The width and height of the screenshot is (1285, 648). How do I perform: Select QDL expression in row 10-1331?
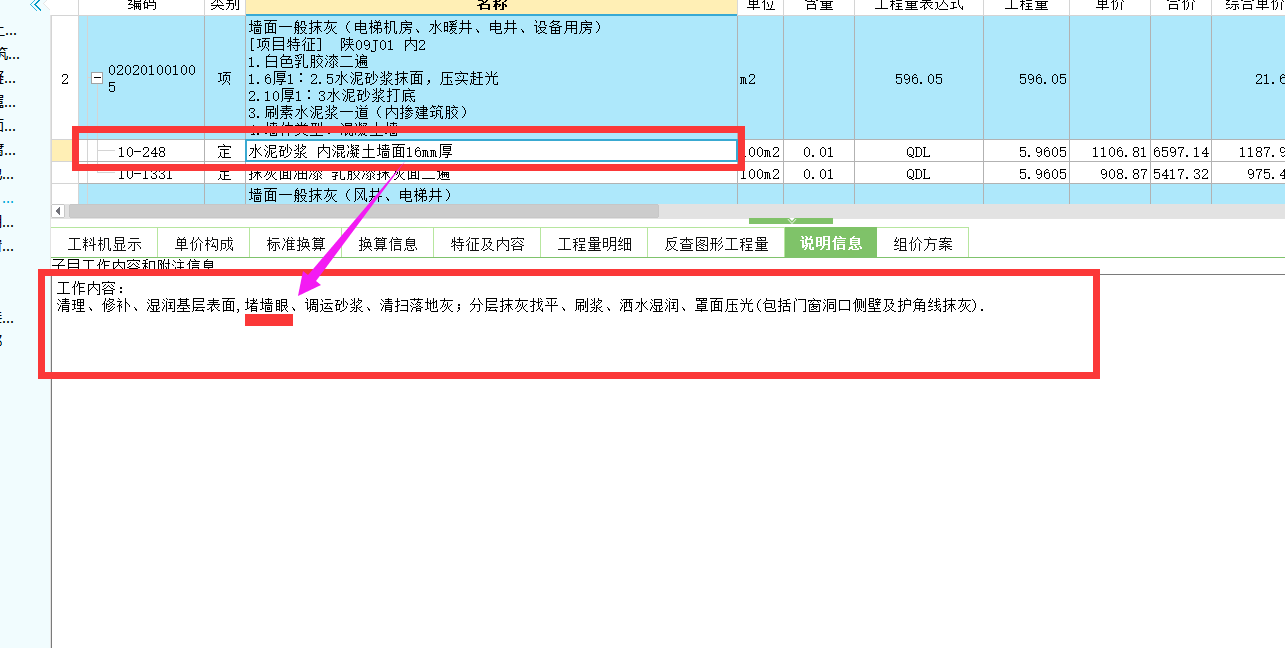click(918, 174)
